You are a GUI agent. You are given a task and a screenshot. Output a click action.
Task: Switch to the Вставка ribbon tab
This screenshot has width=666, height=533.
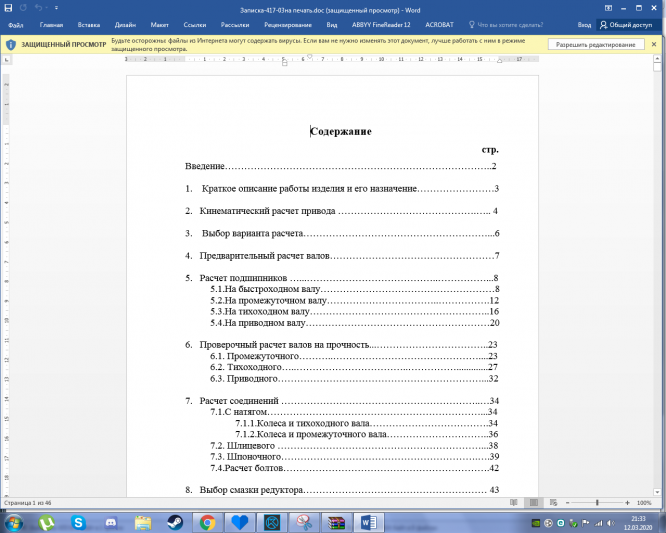89,25
